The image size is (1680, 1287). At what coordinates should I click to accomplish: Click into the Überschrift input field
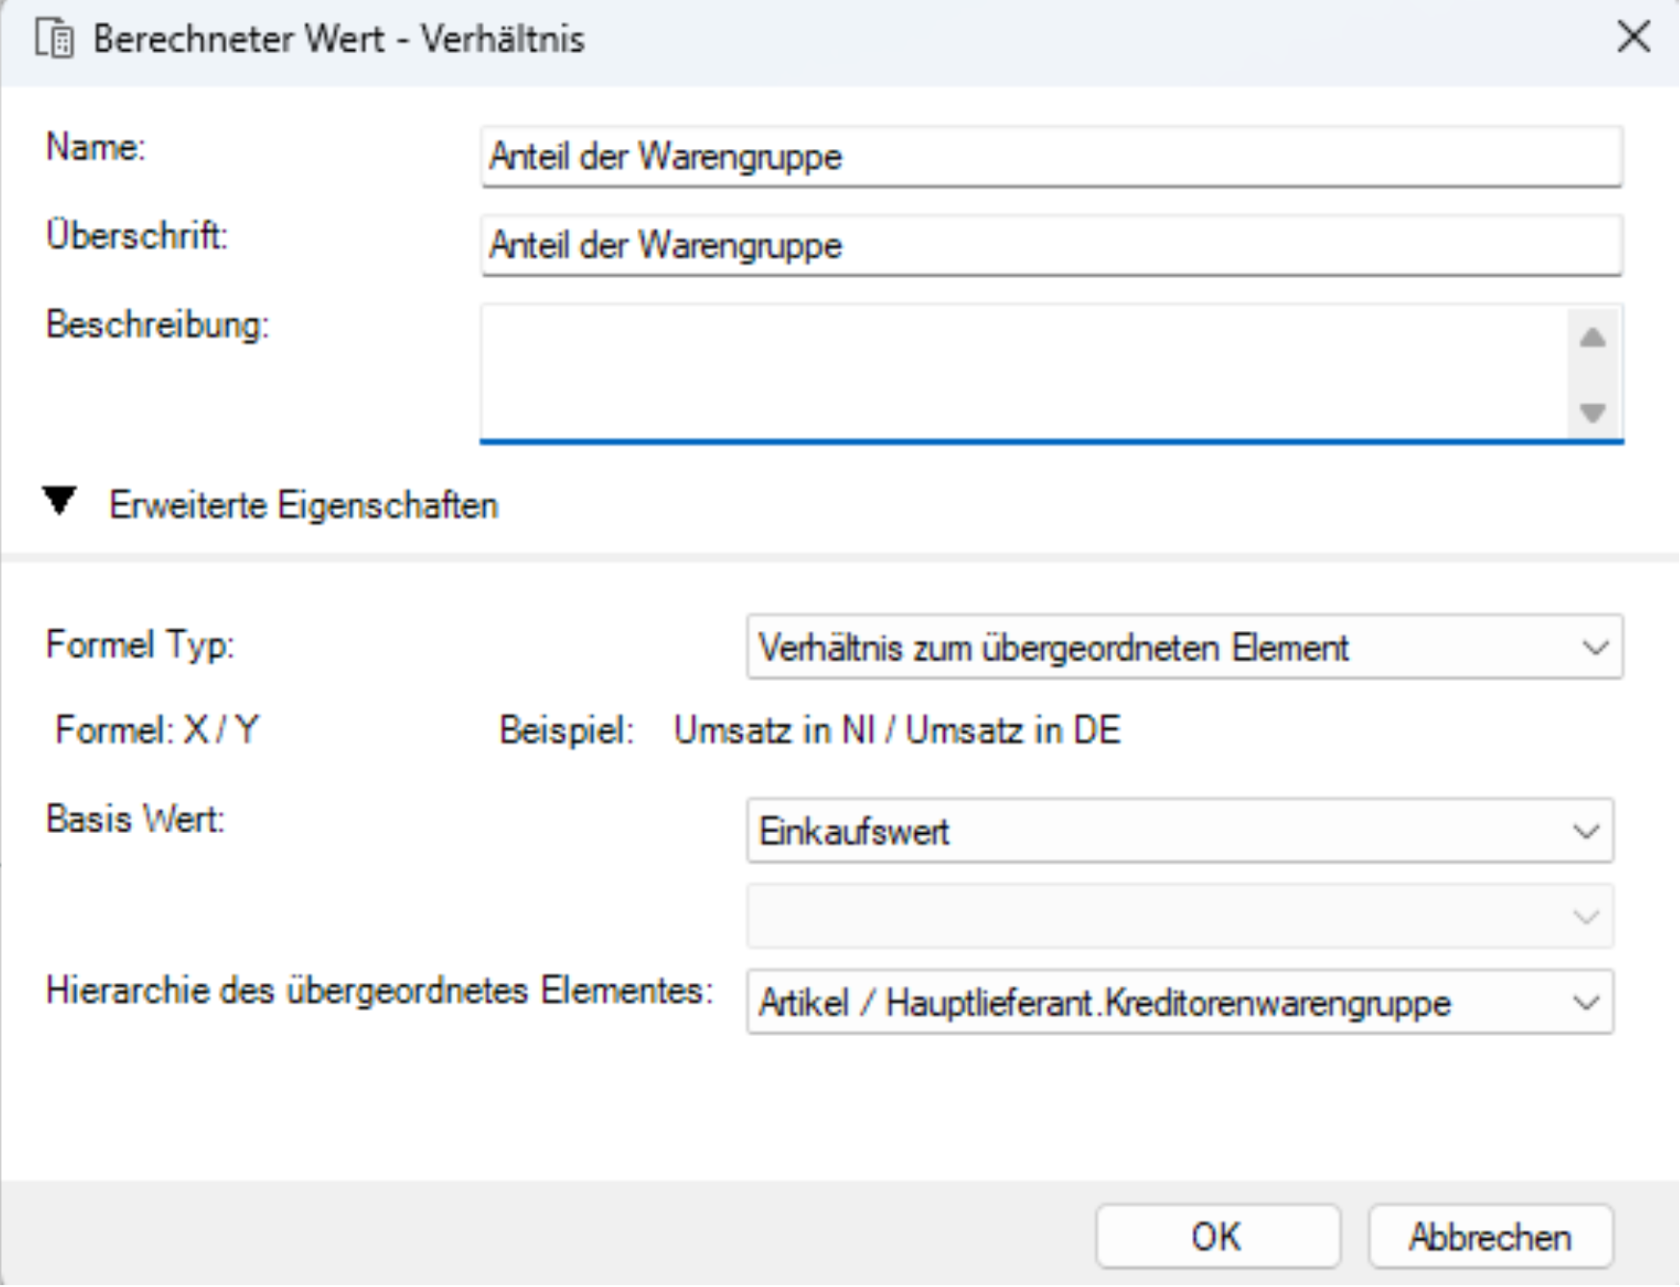[x=1051, y=245]
